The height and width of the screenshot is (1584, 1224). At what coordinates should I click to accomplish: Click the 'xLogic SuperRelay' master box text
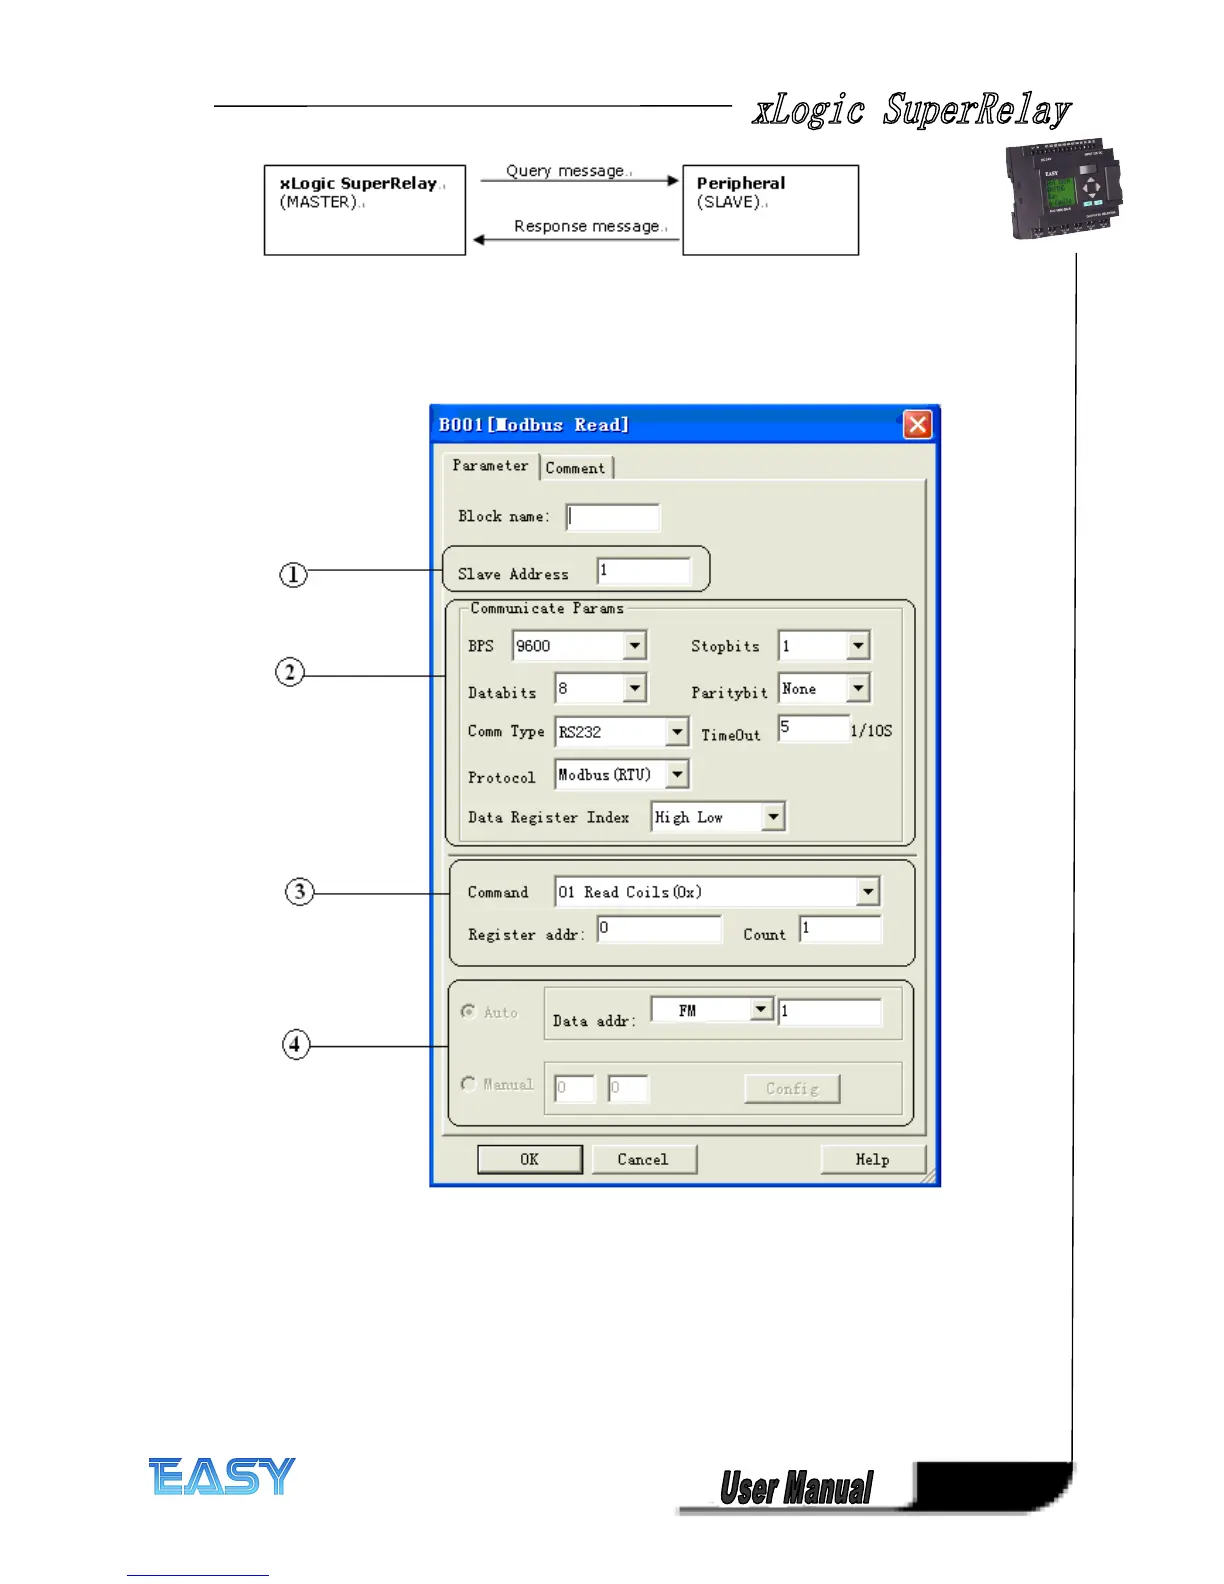point(358,184)
